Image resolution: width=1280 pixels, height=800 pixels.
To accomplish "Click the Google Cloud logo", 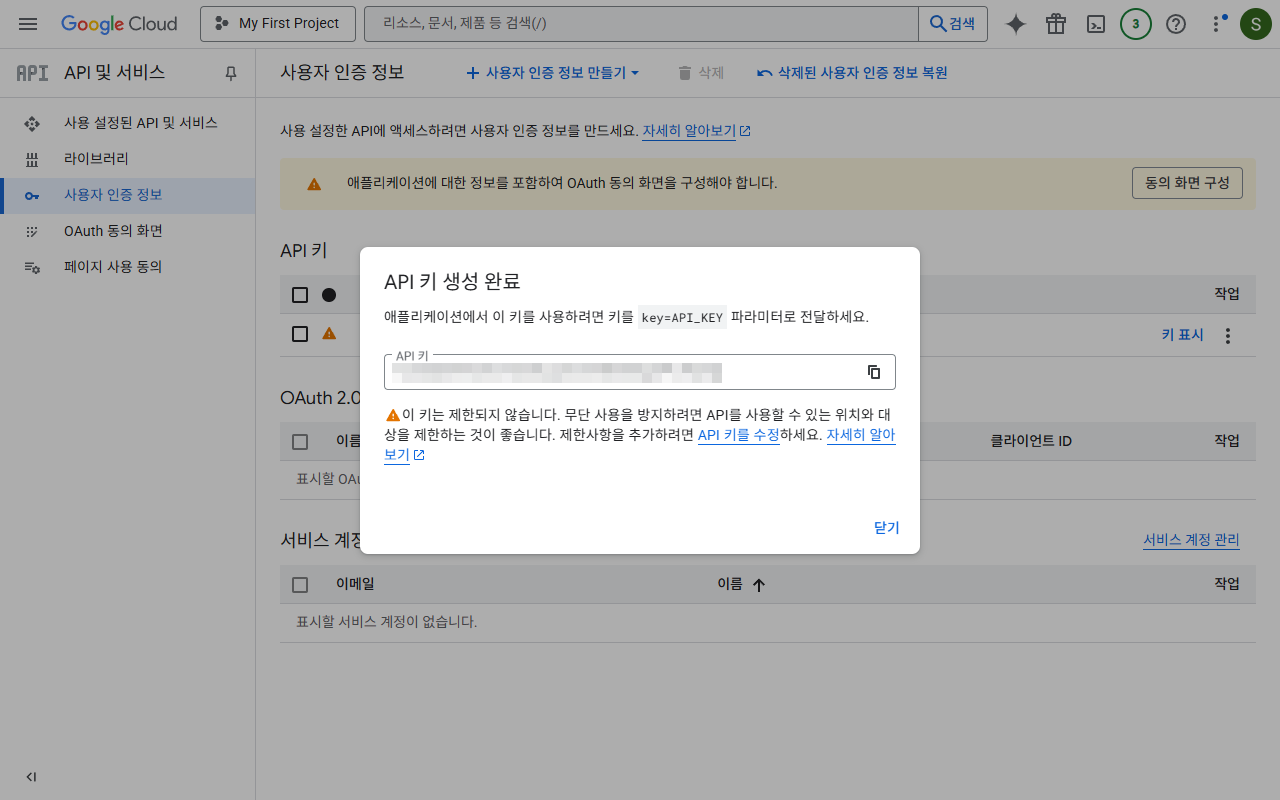I will pyautogui.click(x=119, y=24).
